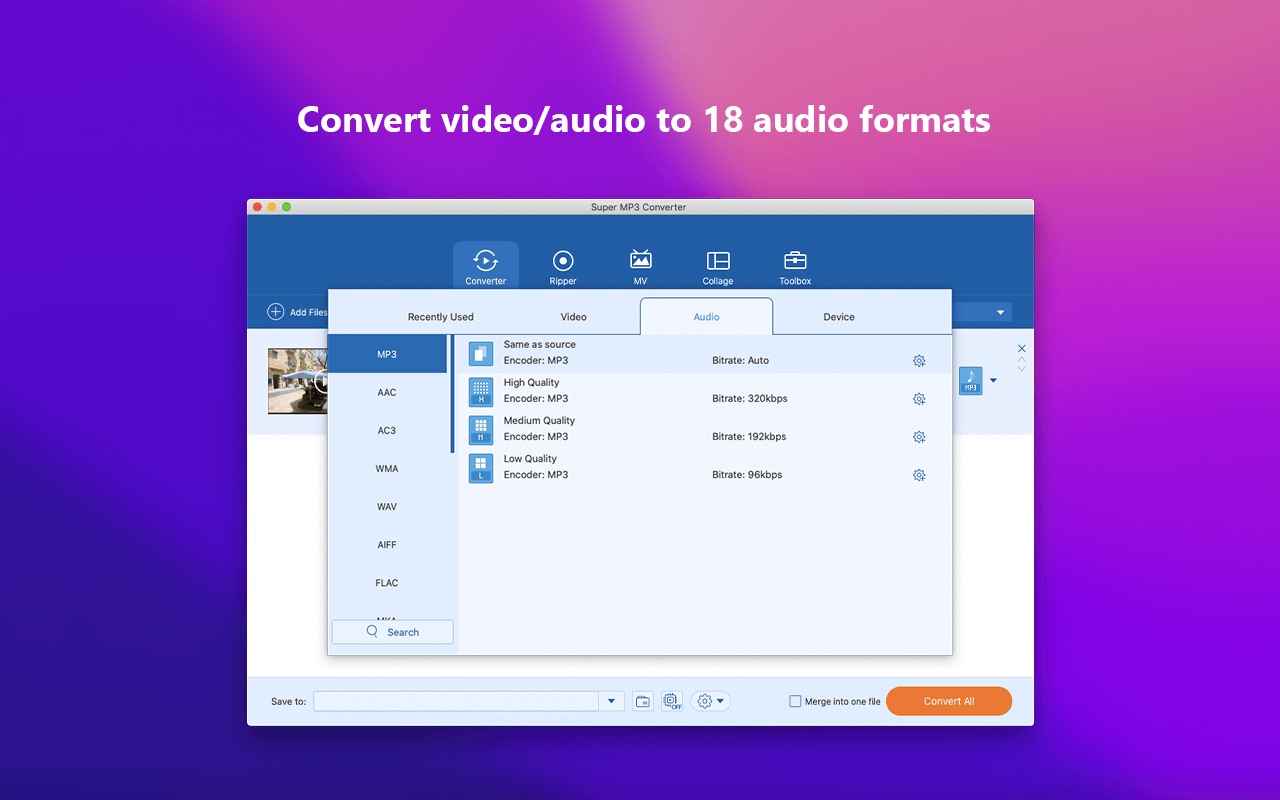This screenshot has width=1280, height=800.
Task: Click the Save to path field
Action: (457, 702)
